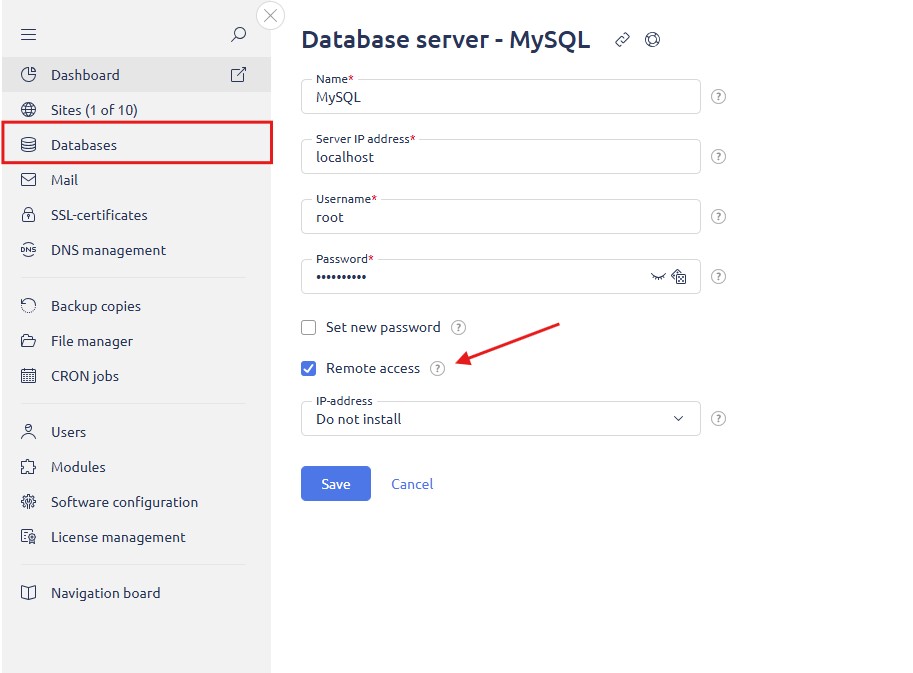Reveal password using the eye icon
Viewport: 913px width, 673px height.
pyautogui.click(x=658, y=277)
